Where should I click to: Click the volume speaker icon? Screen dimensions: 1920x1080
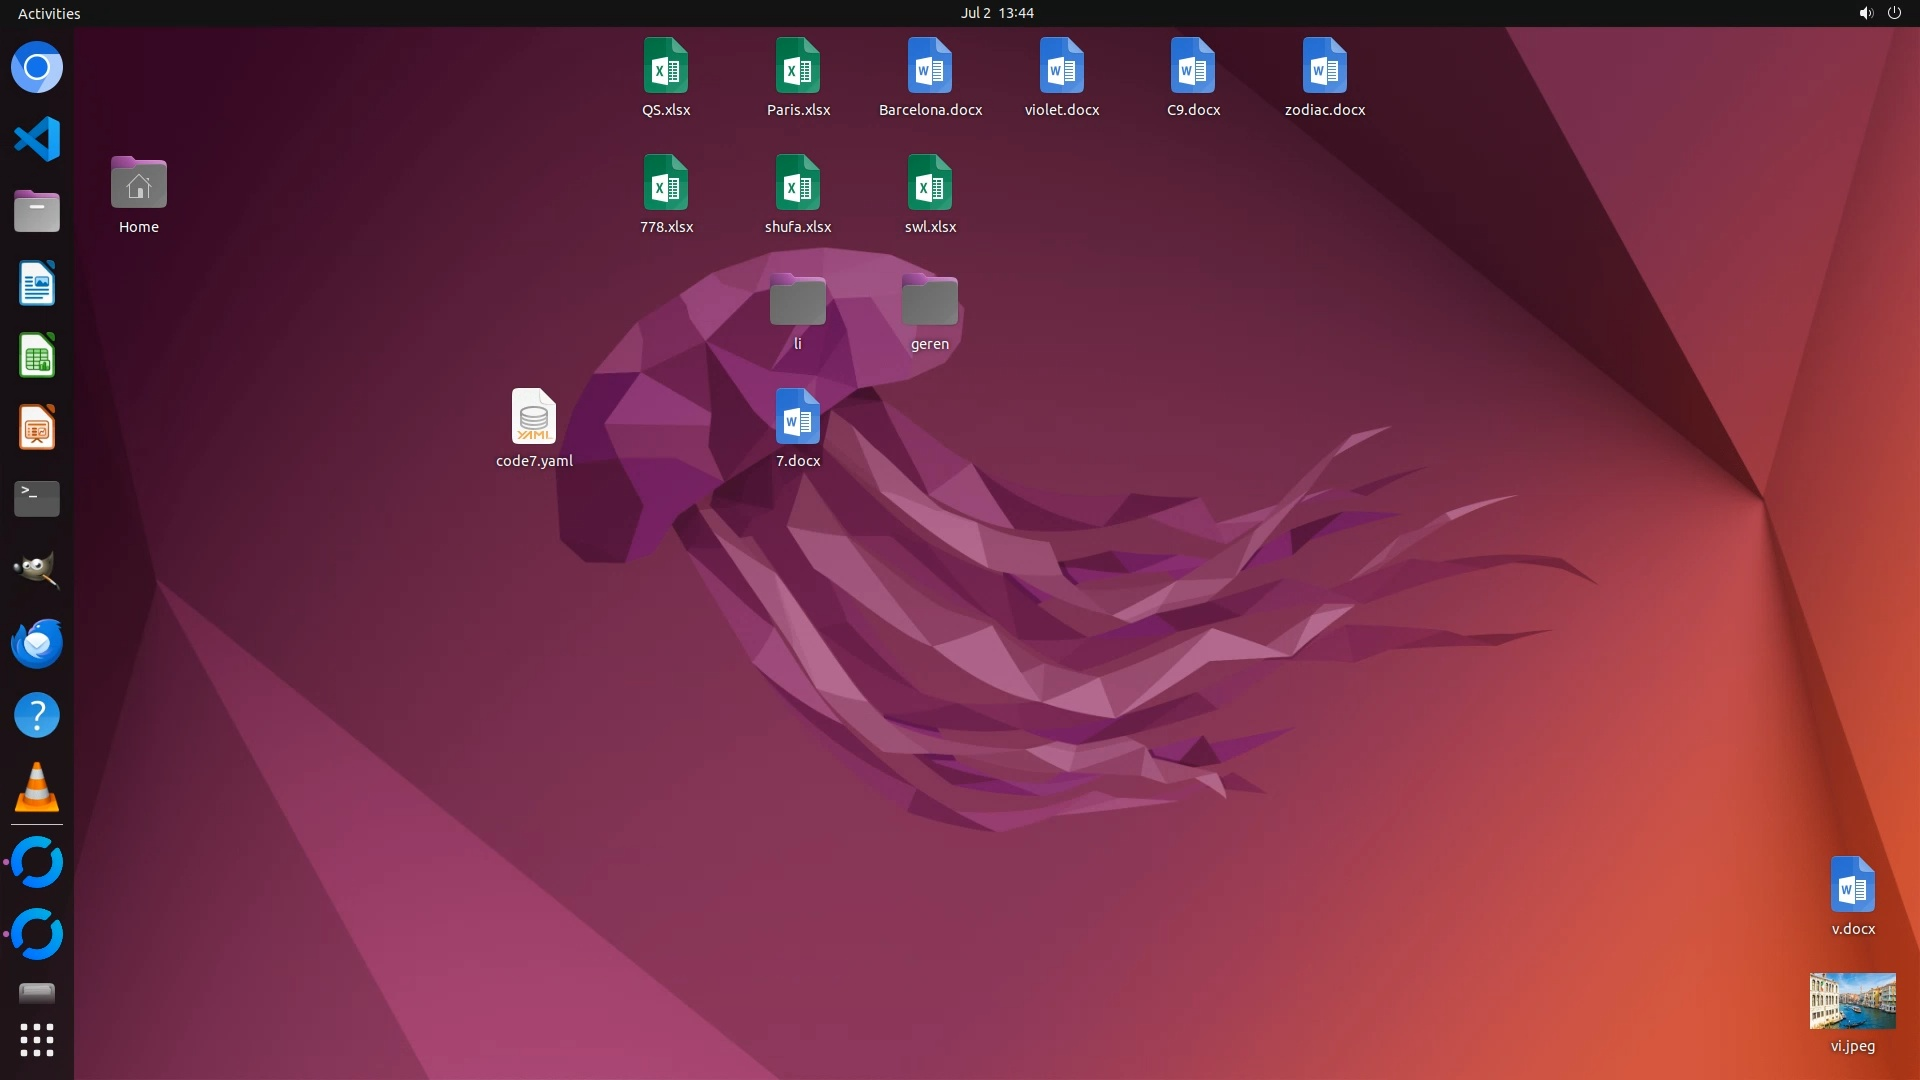1865,13
